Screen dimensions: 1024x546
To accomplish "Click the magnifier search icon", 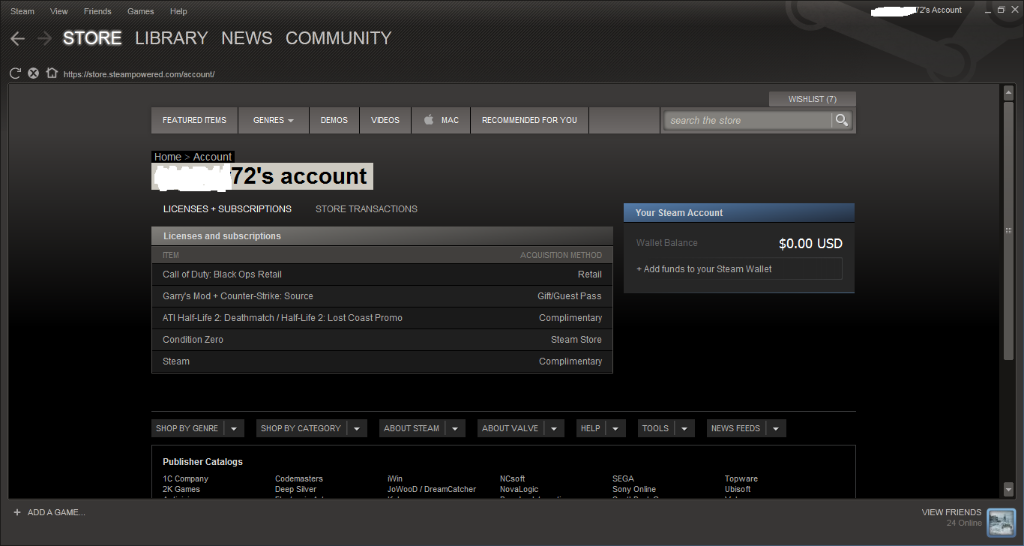I will pos(842,120).
